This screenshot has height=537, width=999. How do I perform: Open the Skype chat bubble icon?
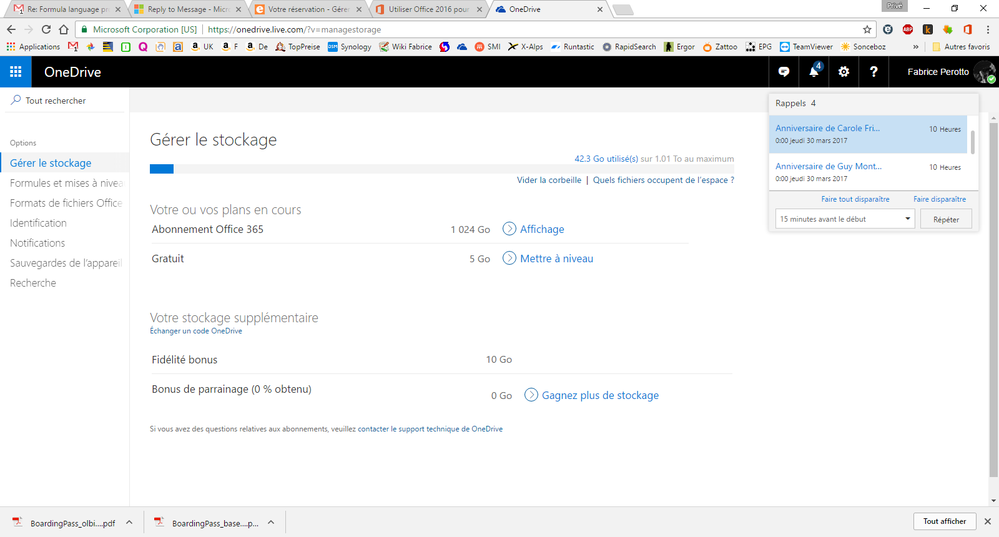(x=784, y=72)
